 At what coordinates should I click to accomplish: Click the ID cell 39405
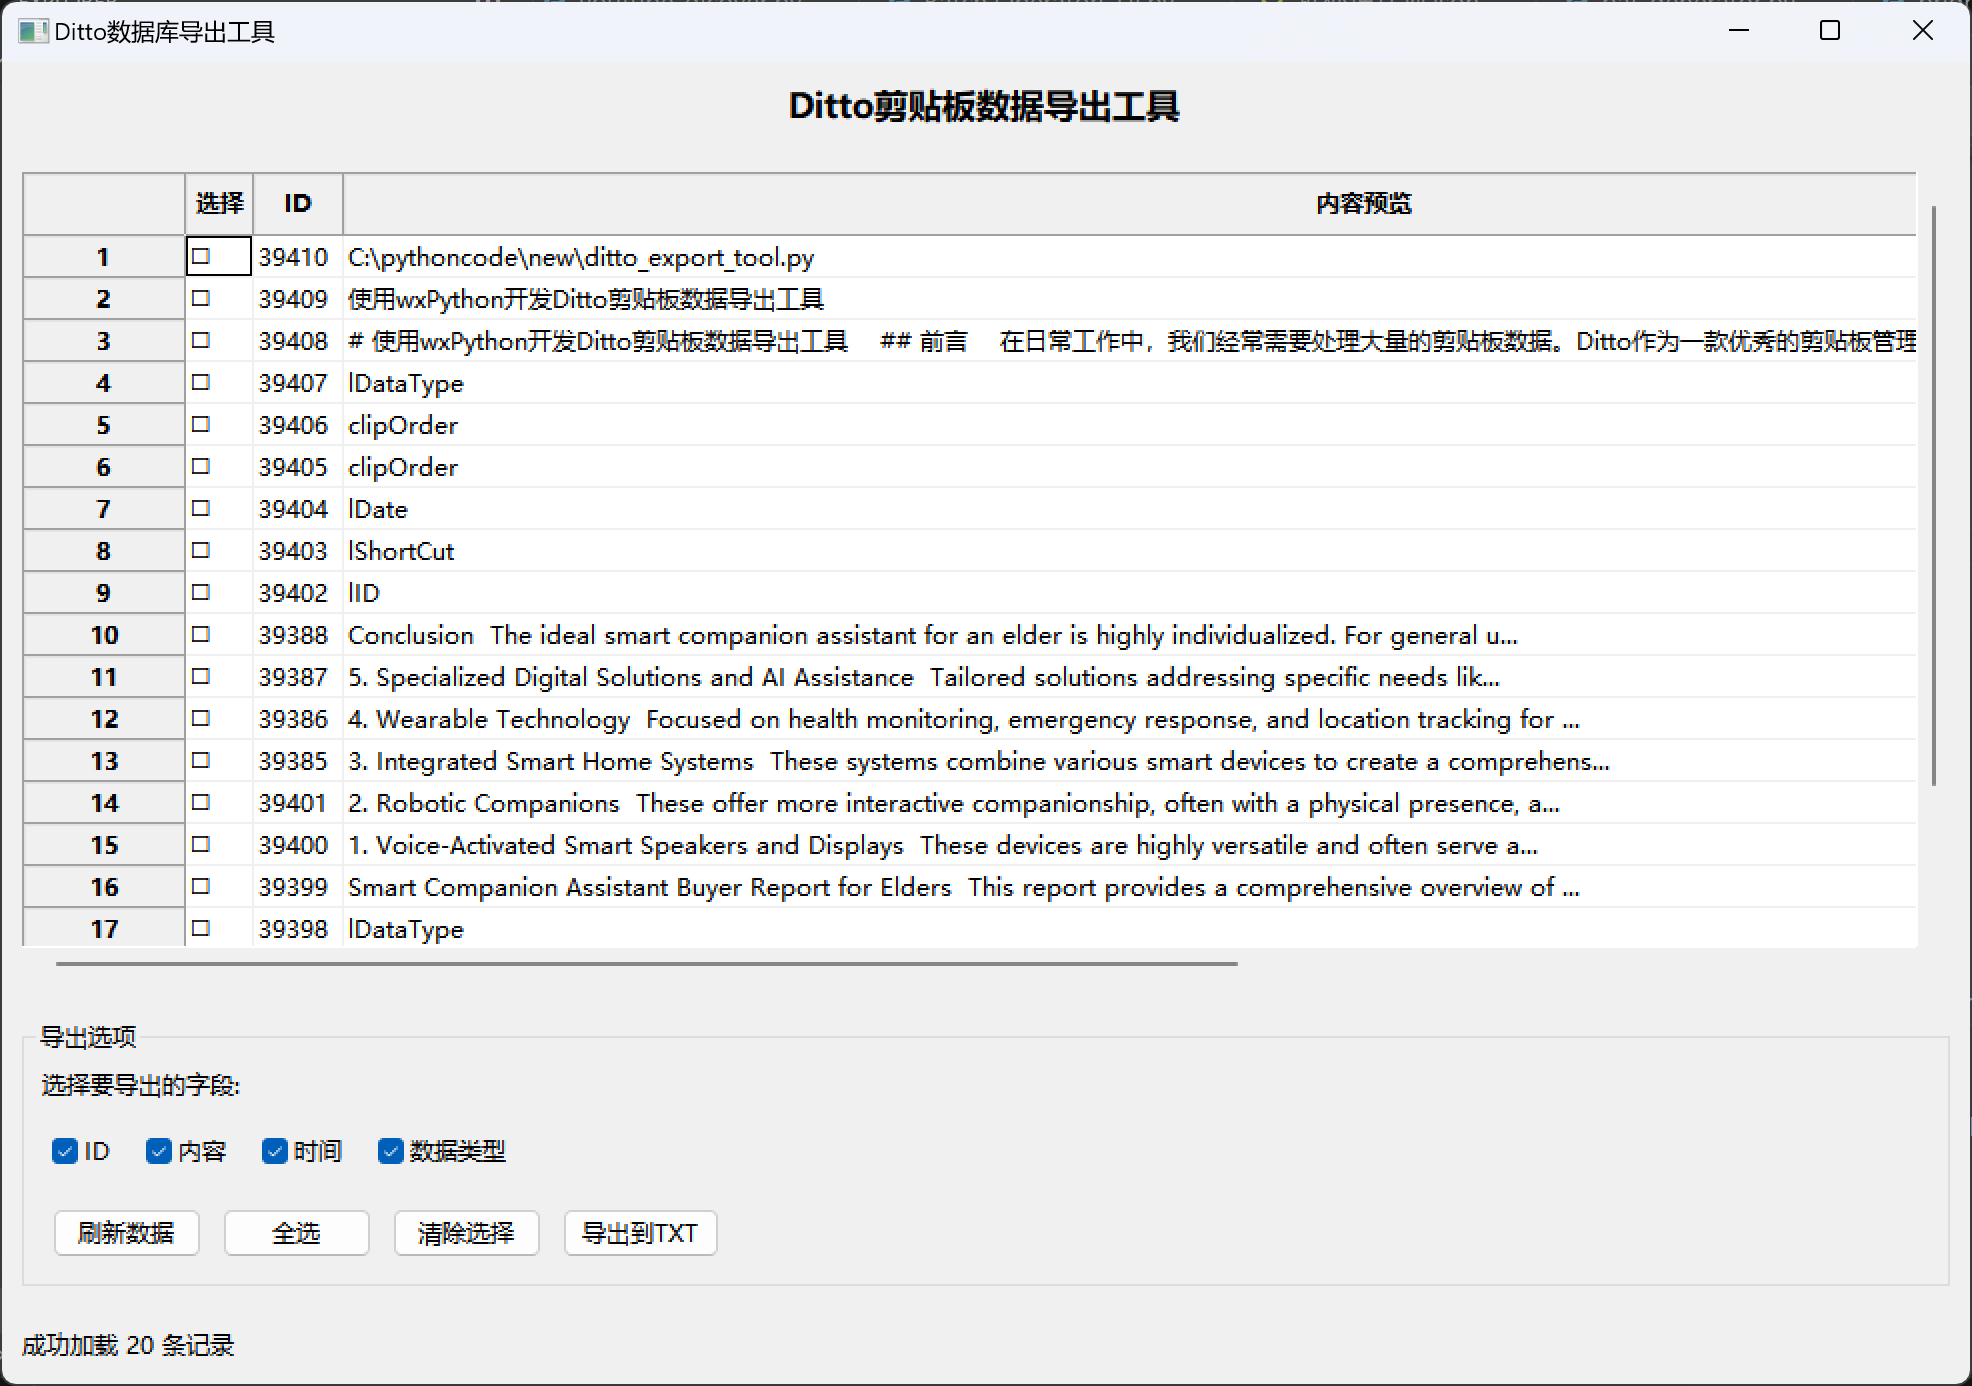click(x=298, y=467)
